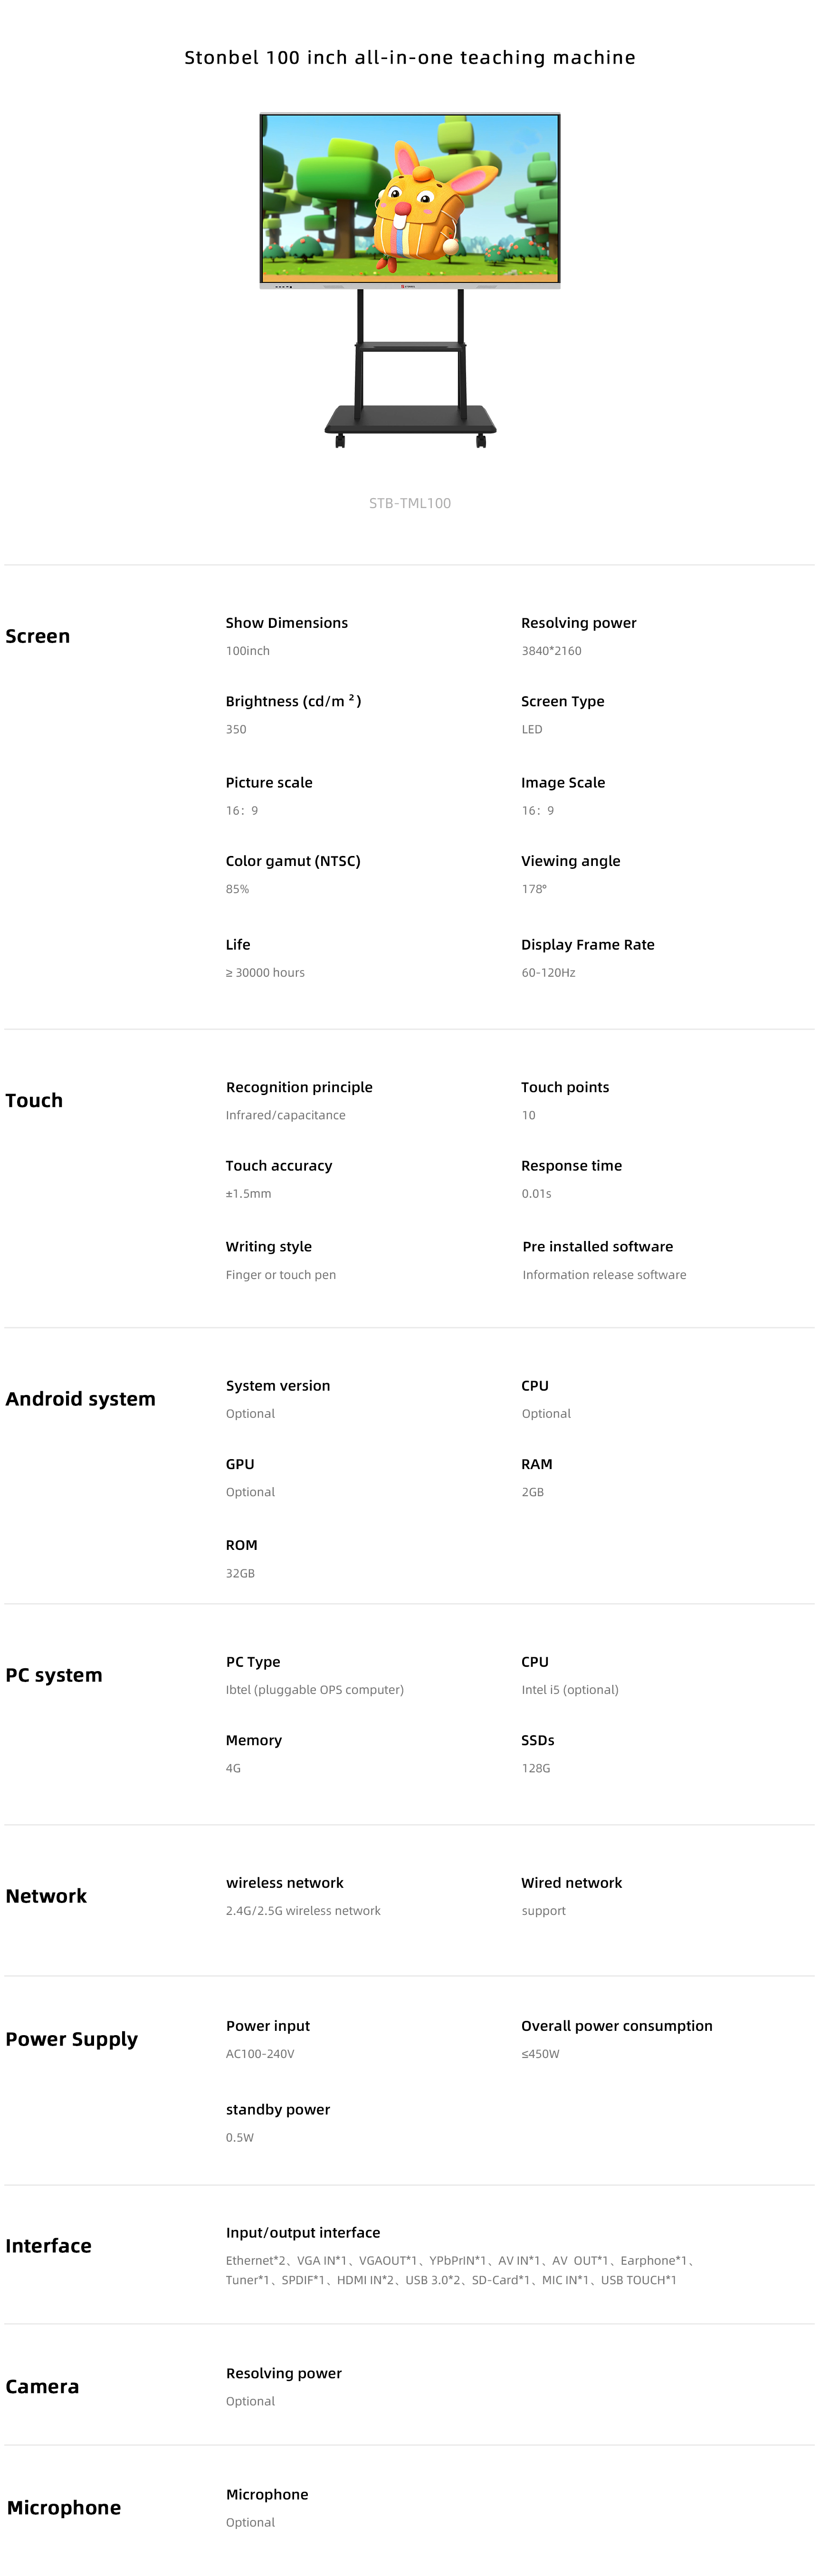Click the Microphone section heading
The height and width of the screenshot is (2576, 820).
pyautogui.click(x=64, y=2507)
